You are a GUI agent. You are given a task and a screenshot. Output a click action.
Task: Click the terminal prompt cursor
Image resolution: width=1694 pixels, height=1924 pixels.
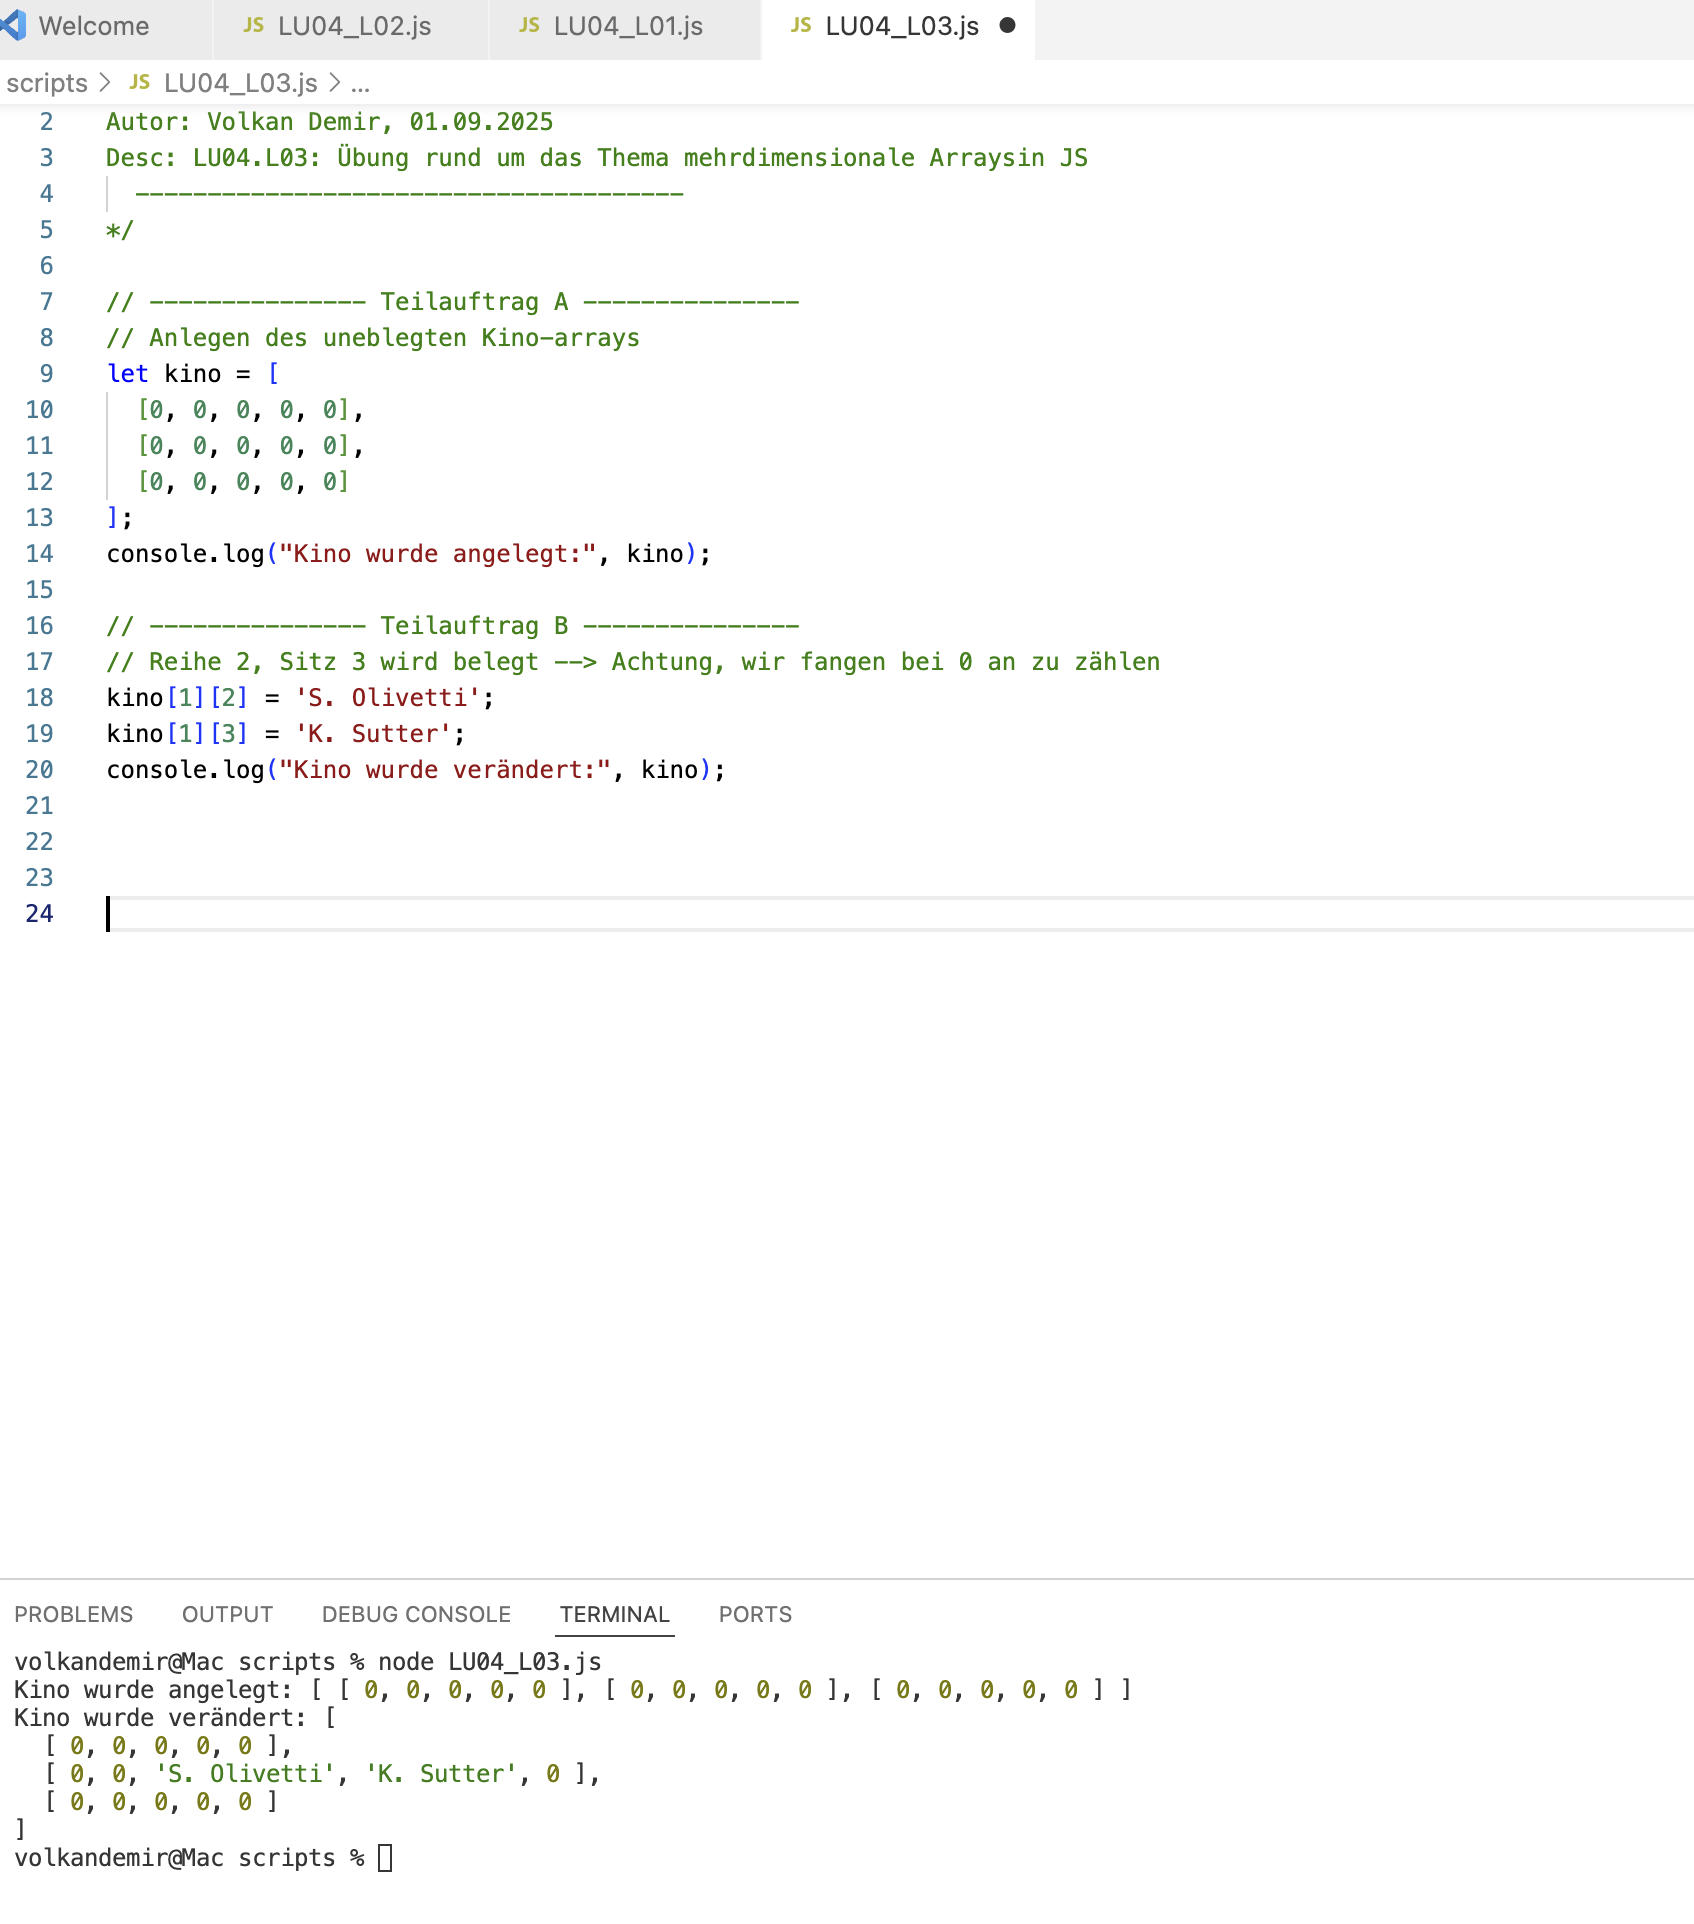[x=386, y=1858]
